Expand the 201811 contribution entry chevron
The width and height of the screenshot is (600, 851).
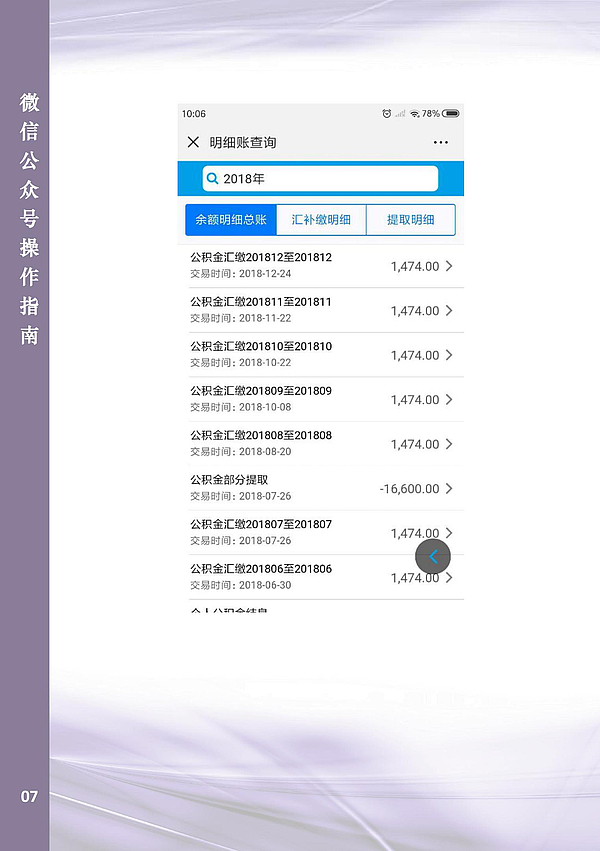[449, 311]
